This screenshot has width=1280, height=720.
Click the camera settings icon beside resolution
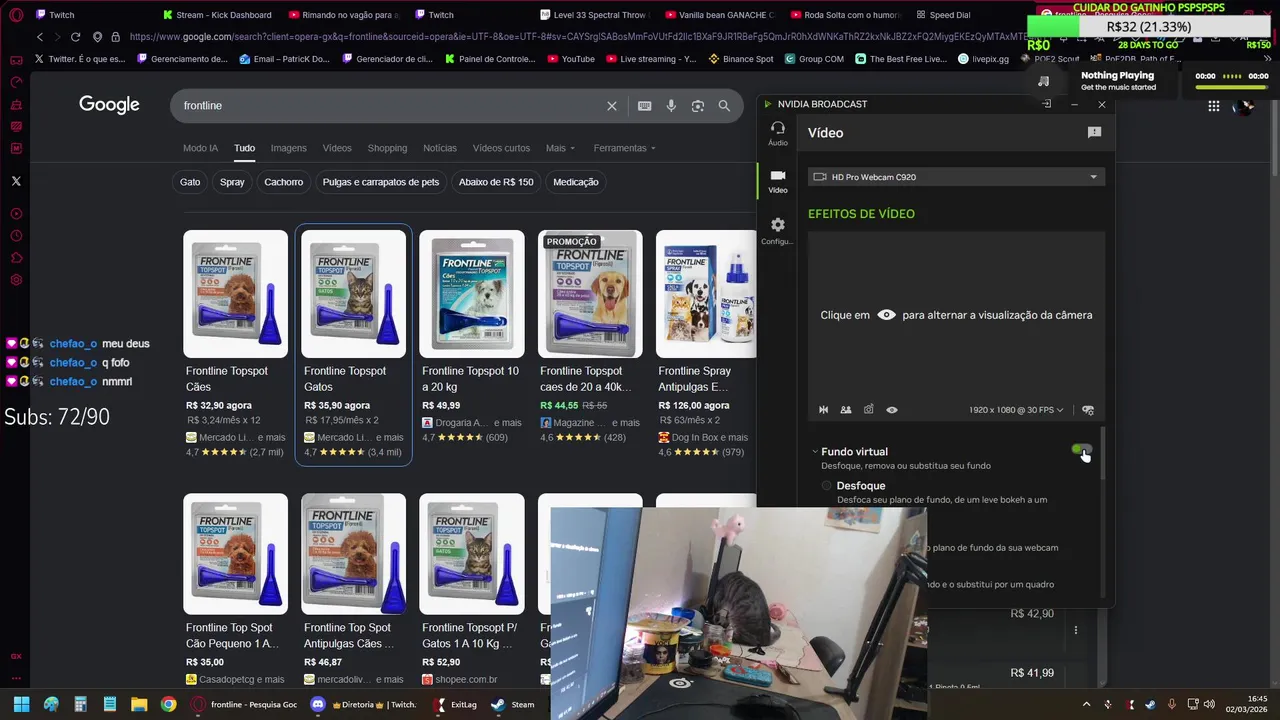(x=1088, y=410)
